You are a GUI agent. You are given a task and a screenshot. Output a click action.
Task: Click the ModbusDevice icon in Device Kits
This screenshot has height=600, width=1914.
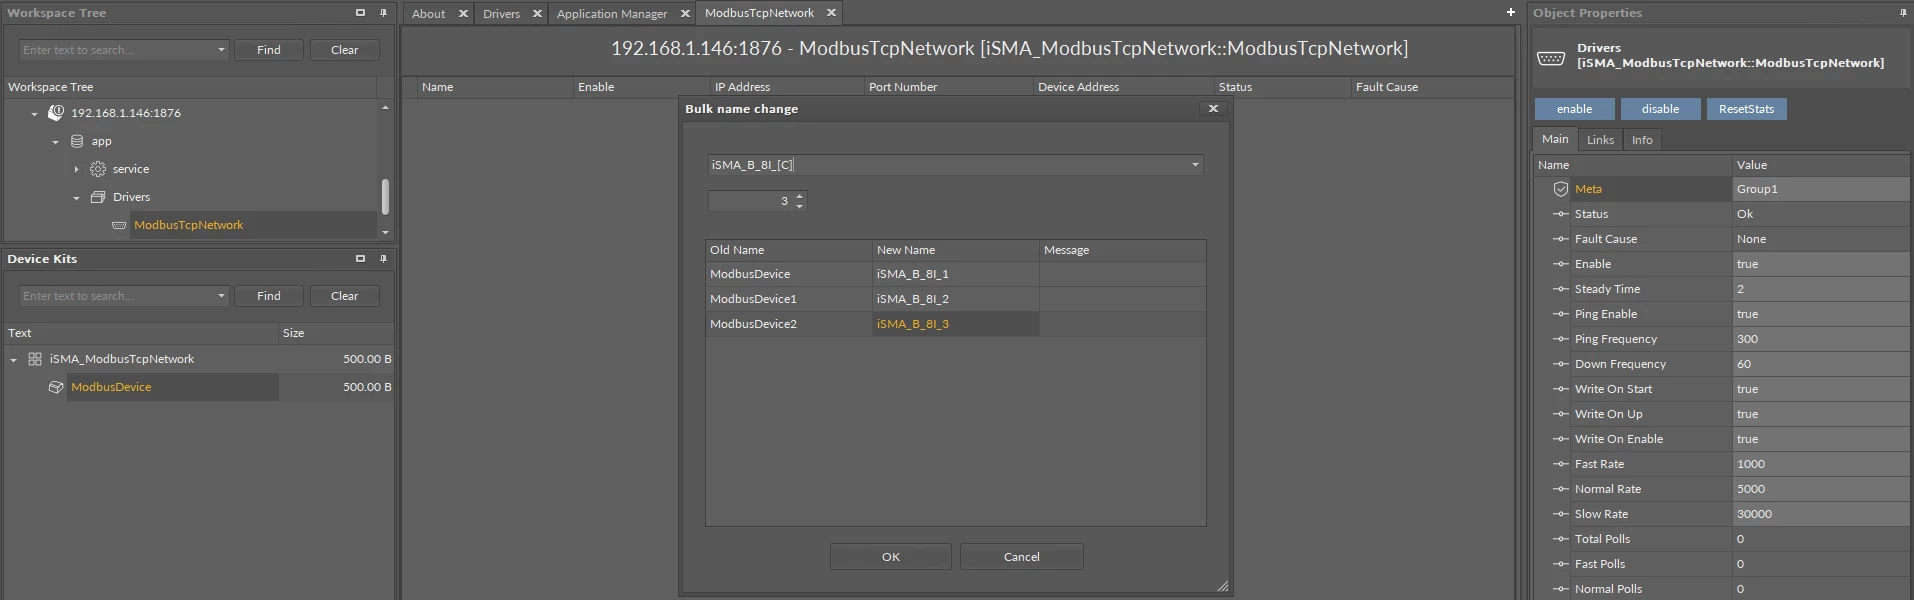click(56, 387)
